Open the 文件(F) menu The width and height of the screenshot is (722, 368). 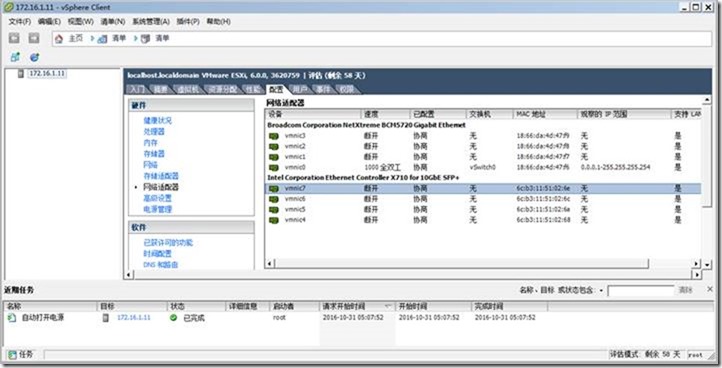click(x=19, y=22)
